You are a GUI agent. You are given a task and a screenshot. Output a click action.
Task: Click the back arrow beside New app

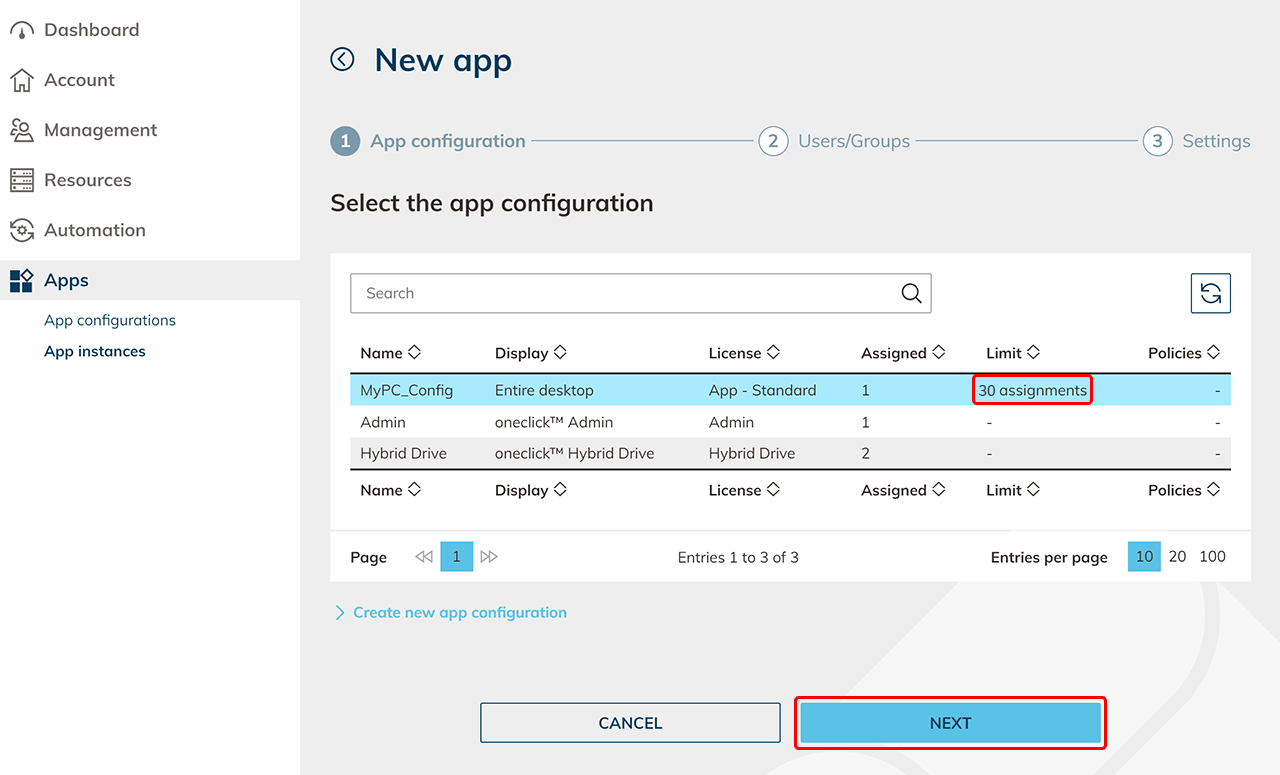343,60
